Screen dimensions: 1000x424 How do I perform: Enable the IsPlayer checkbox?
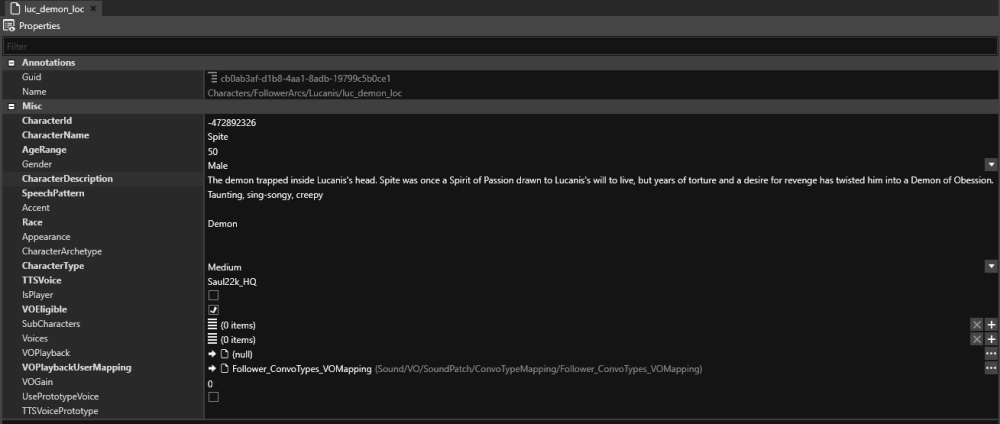(213, 296)
